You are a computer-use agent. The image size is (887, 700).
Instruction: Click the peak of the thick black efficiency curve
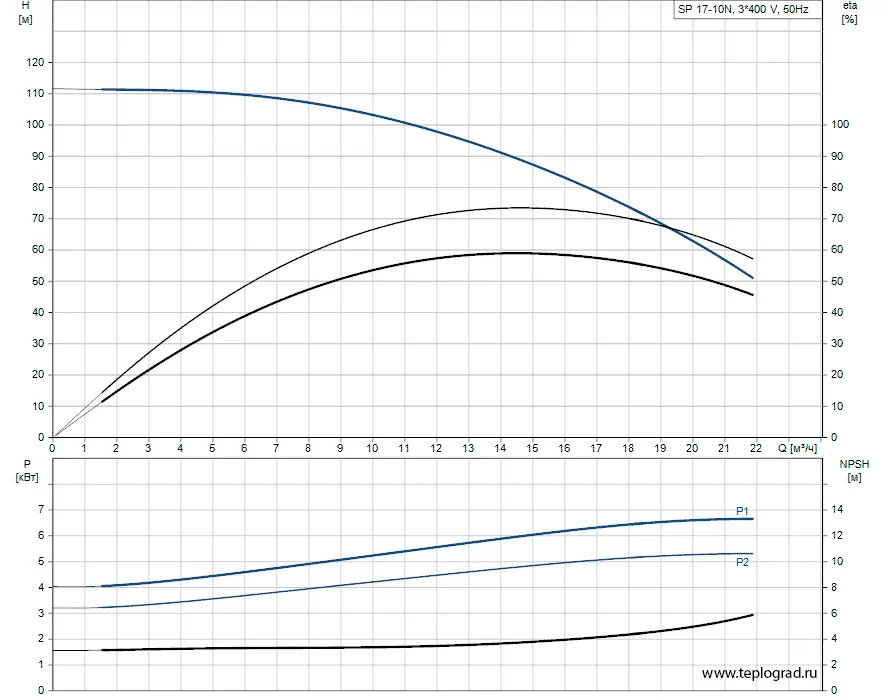[x=515, y=253]
